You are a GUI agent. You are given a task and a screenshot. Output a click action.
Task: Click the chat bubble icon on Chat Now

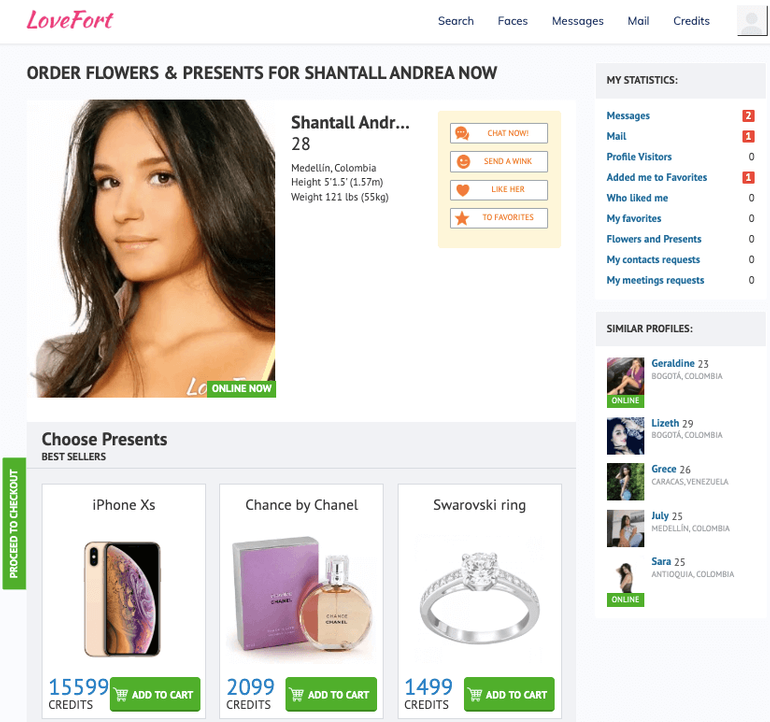coord(462,133)
